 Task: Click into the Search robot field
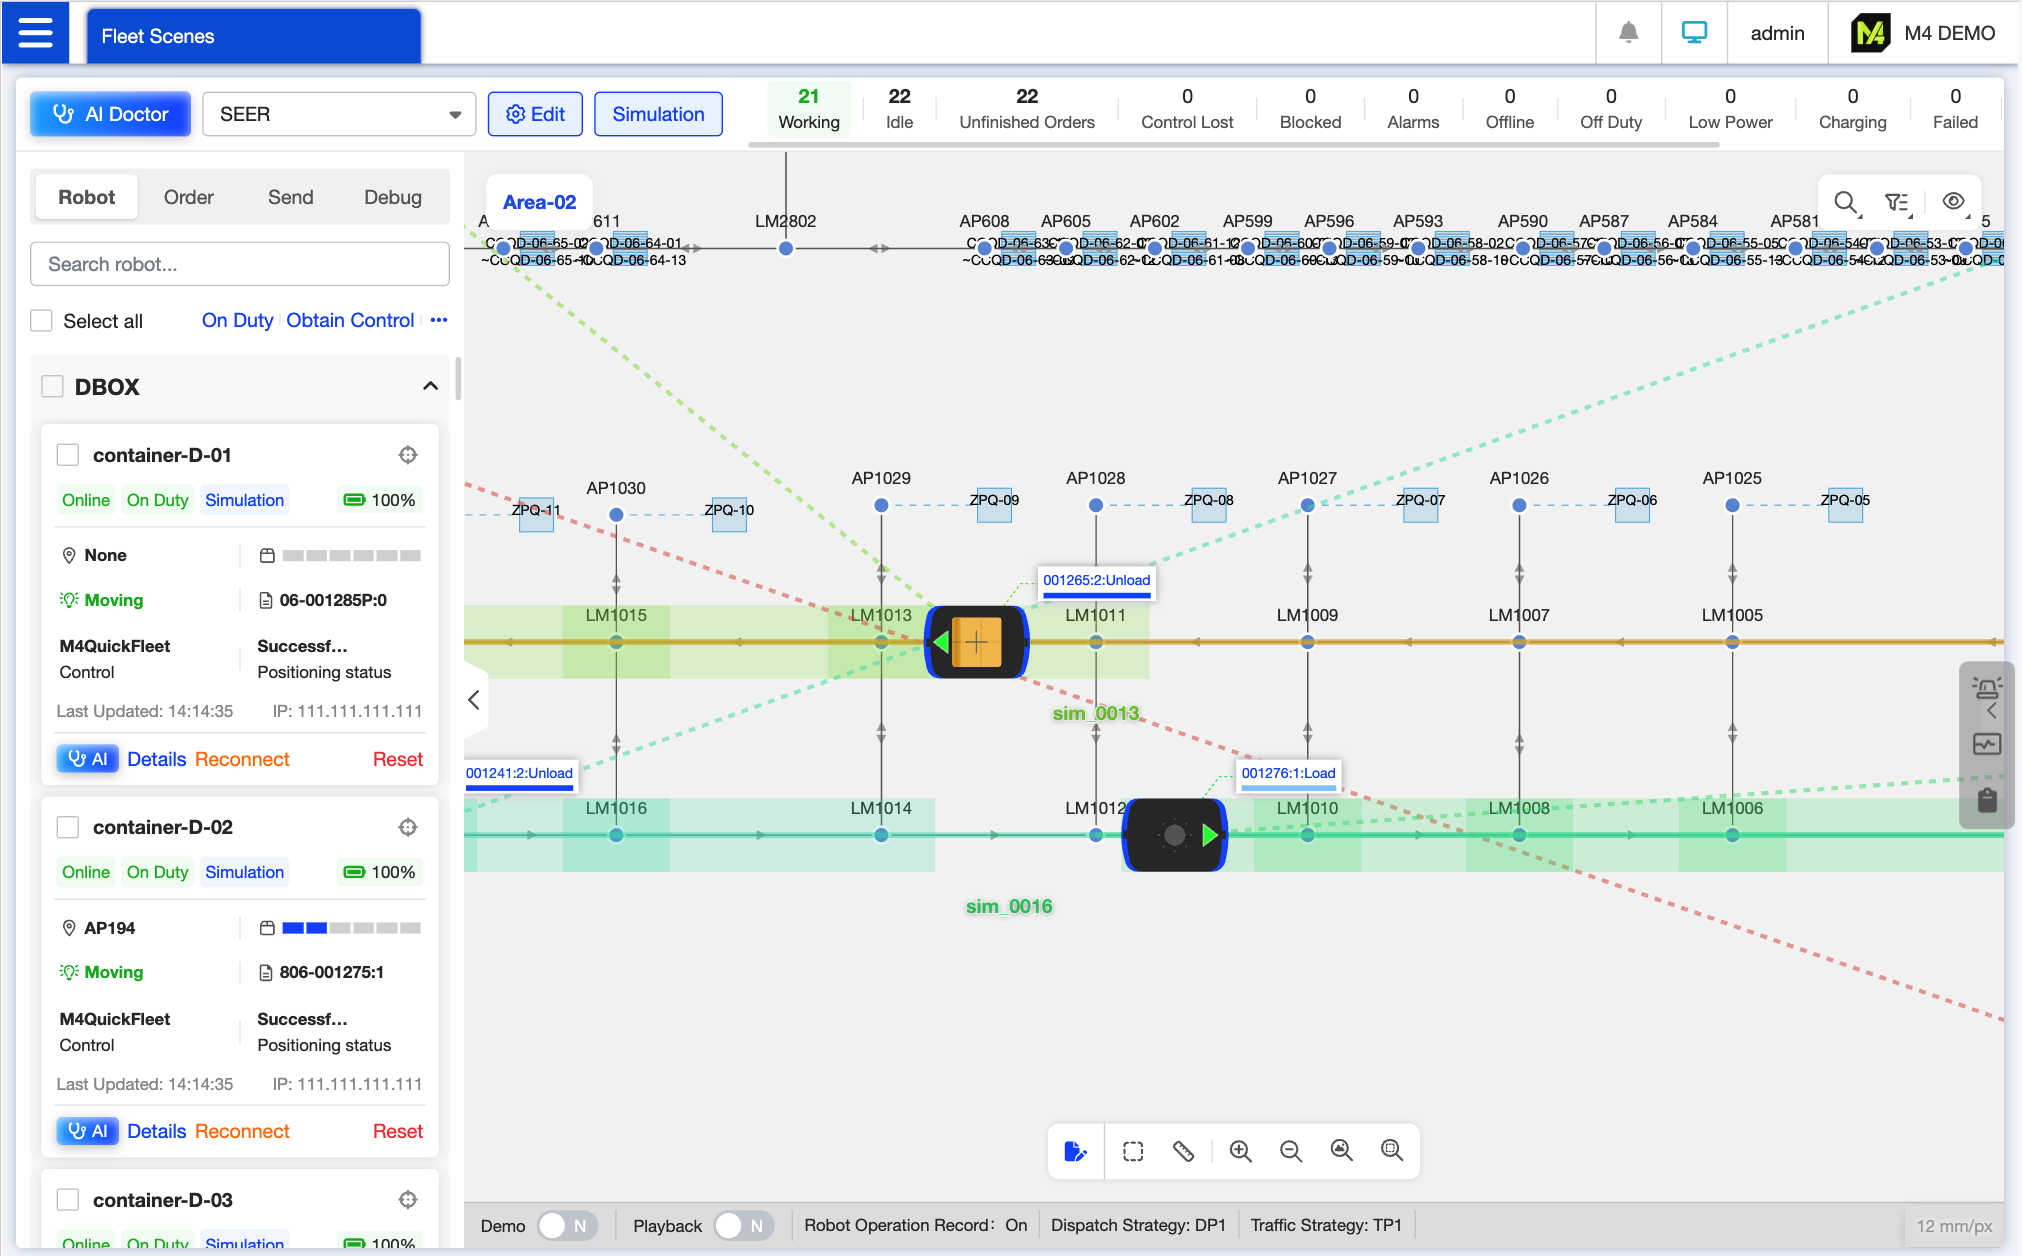click(240, 264)
